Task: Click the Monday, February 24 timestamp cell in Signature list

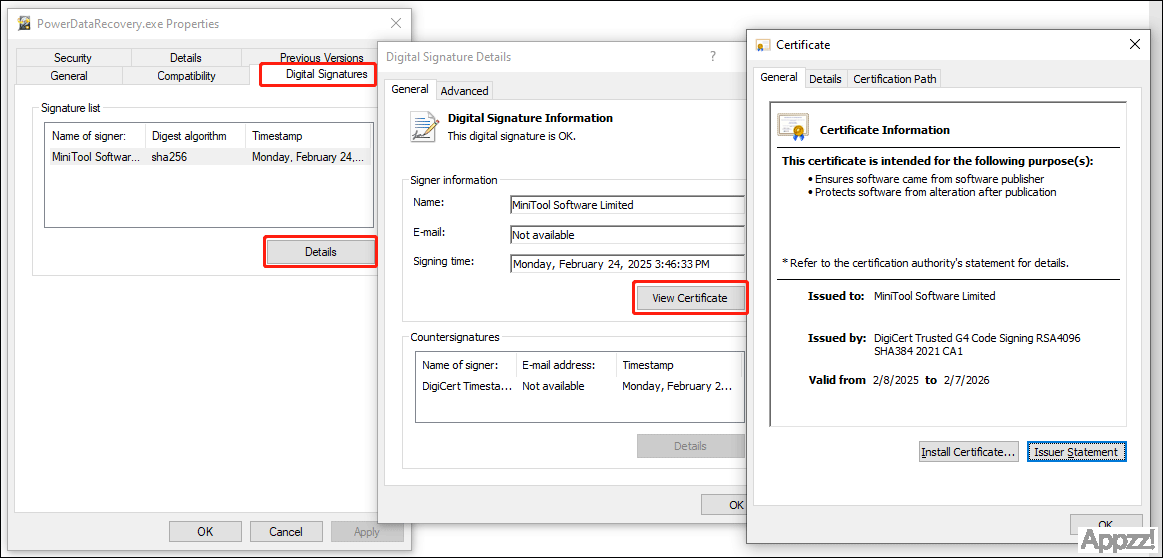Action: pyautogui.click(x=308, y=157)
